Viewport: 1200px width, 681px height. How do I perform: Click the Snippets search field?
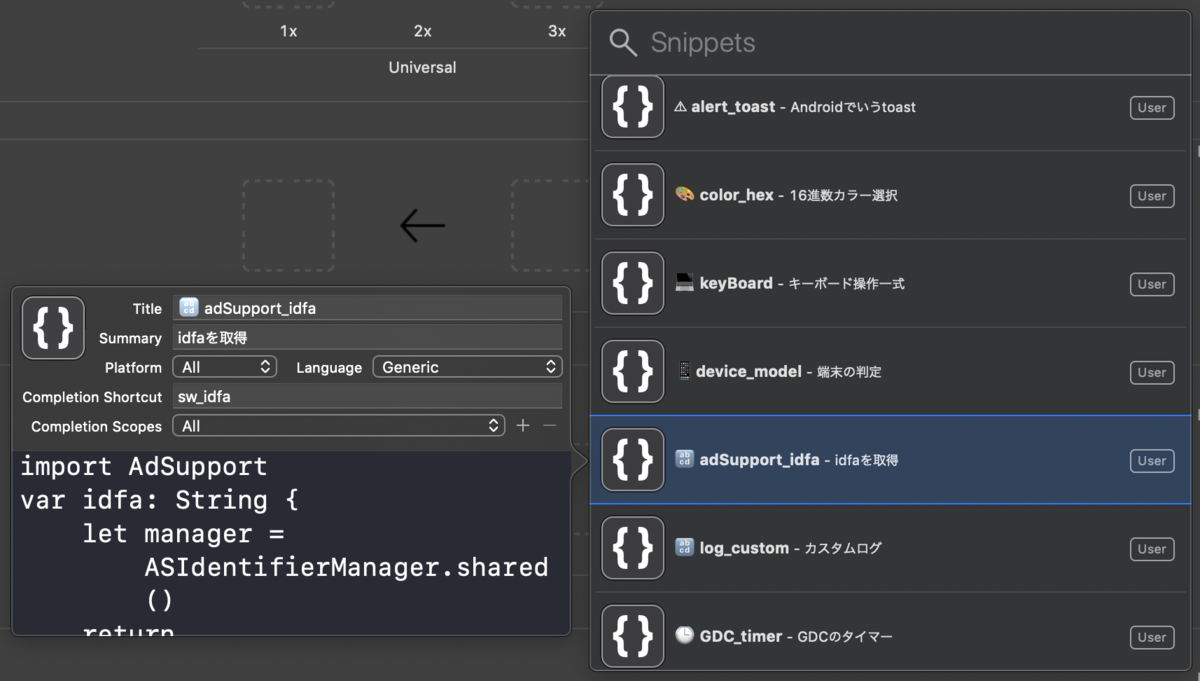pyautogui.click(x=900, y=43)
